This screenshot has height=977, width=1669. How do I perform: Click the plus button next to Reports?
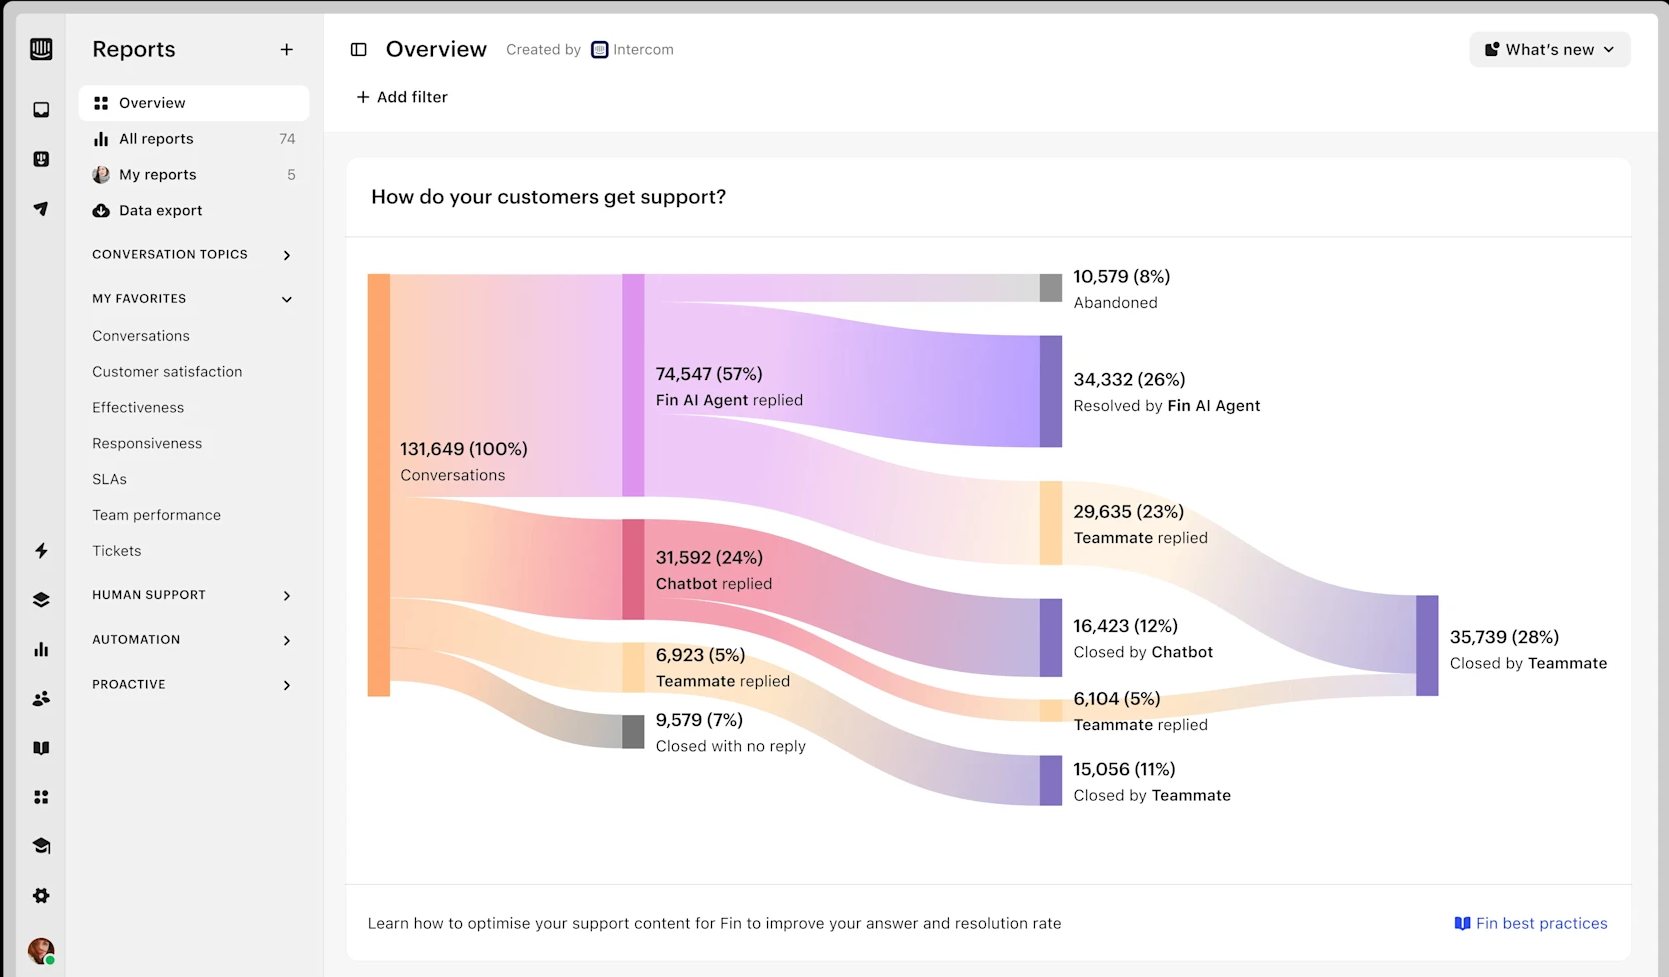[x=287, y=50]
